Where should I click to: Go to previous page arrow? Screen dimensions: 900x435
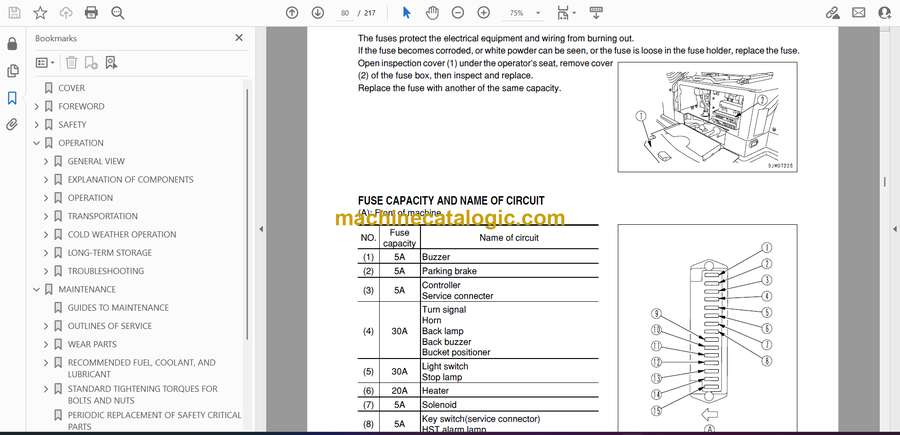[x=292, y=13]
